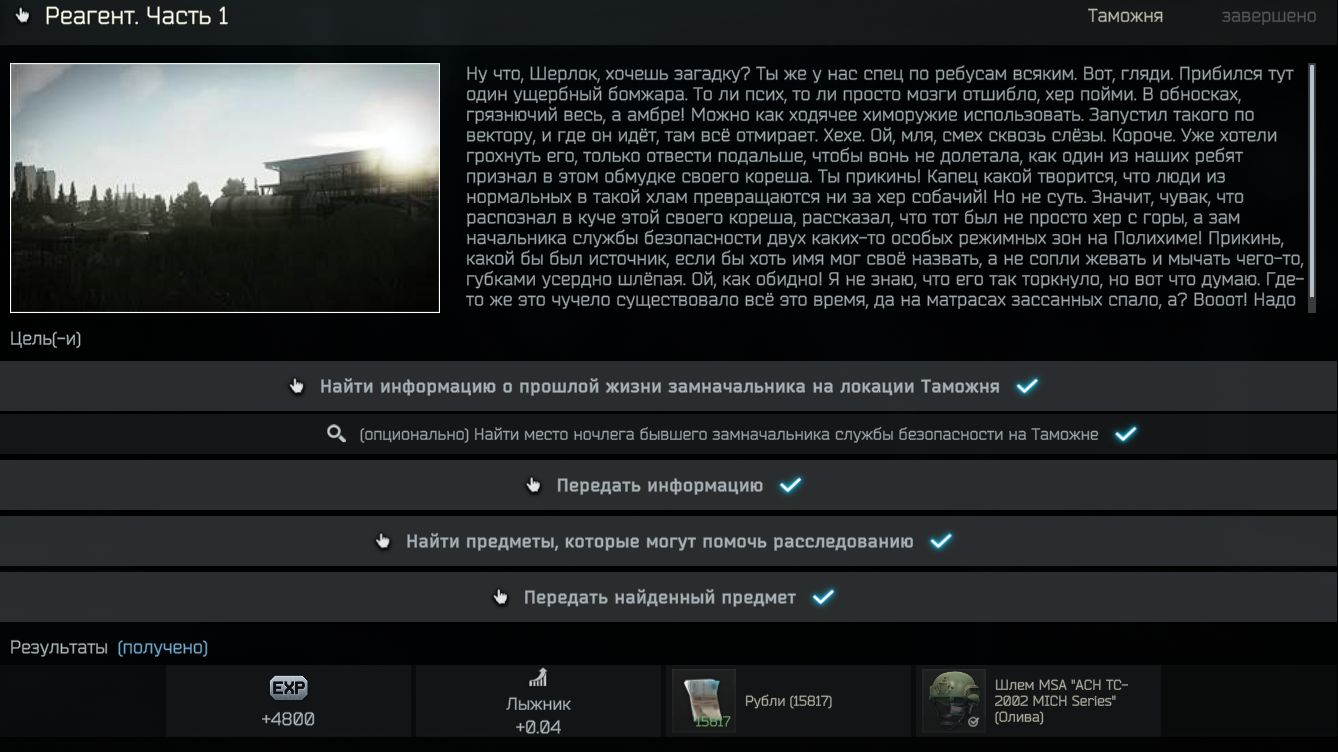Click checkmark on Найти информацию objective
This screenshot has height=752, width=1338.
tap(1027, 386)
